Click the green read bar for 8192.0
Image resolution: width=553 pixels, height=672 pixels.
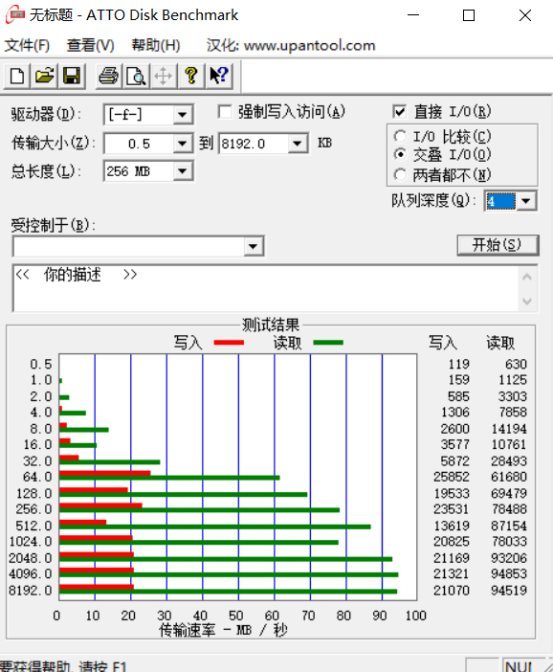pyautogui.click(x=228, y=592)
